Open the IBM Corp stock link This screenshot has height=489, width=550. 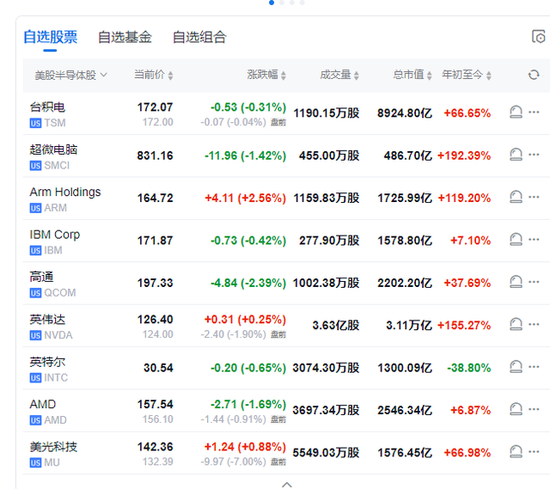(55, 242)
